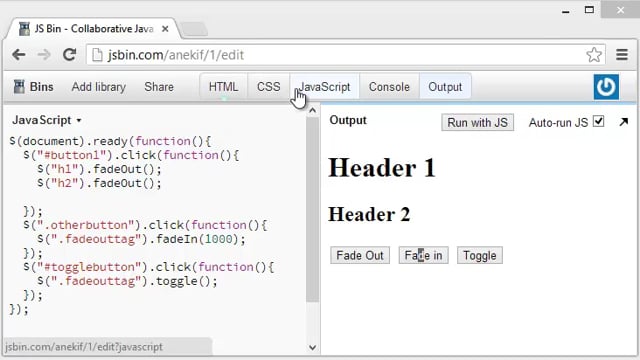This screenshot has width=640, height=360.
Task: Reload the page with refresh icon
Action: point(69,55)
